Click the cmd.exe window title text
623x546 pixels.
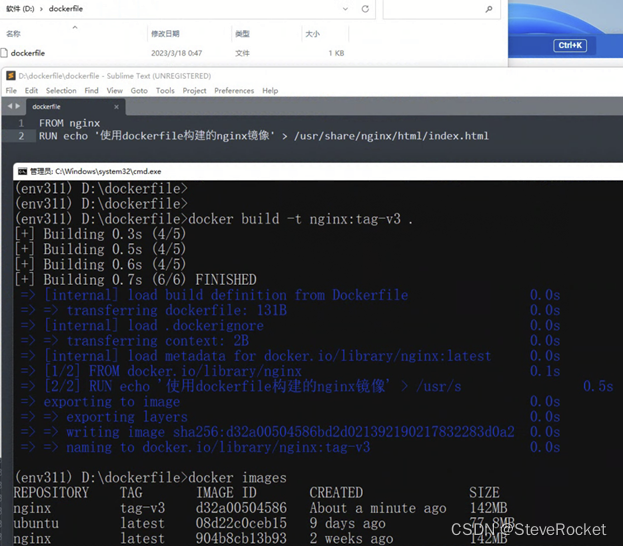tap(96, 171)
